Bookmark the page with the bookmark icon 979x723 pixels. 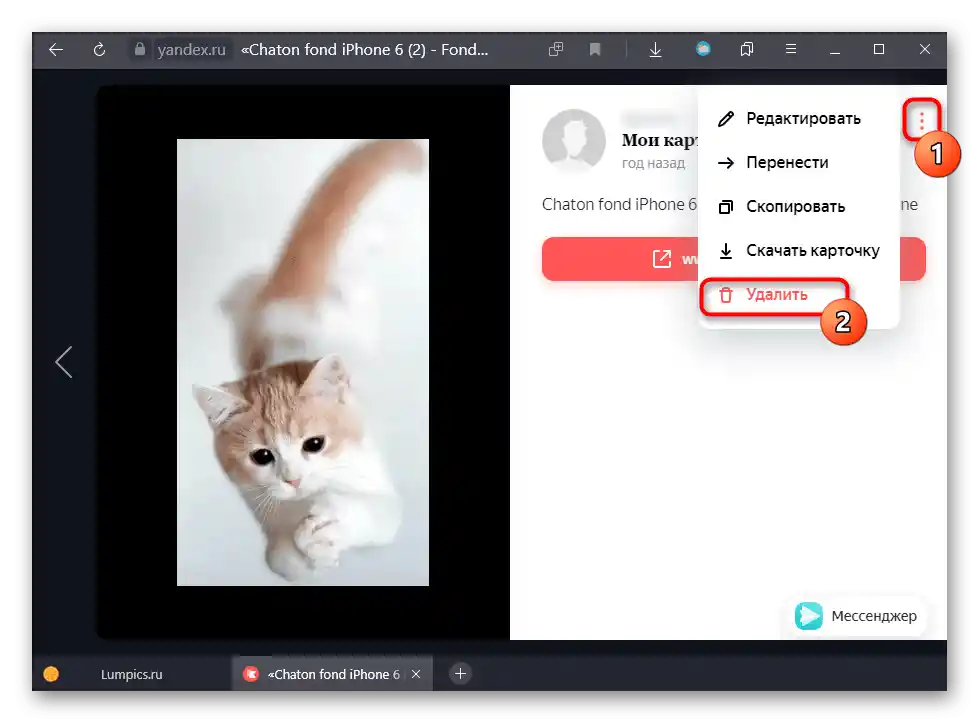pyautogui.click(x=595, y=49)
